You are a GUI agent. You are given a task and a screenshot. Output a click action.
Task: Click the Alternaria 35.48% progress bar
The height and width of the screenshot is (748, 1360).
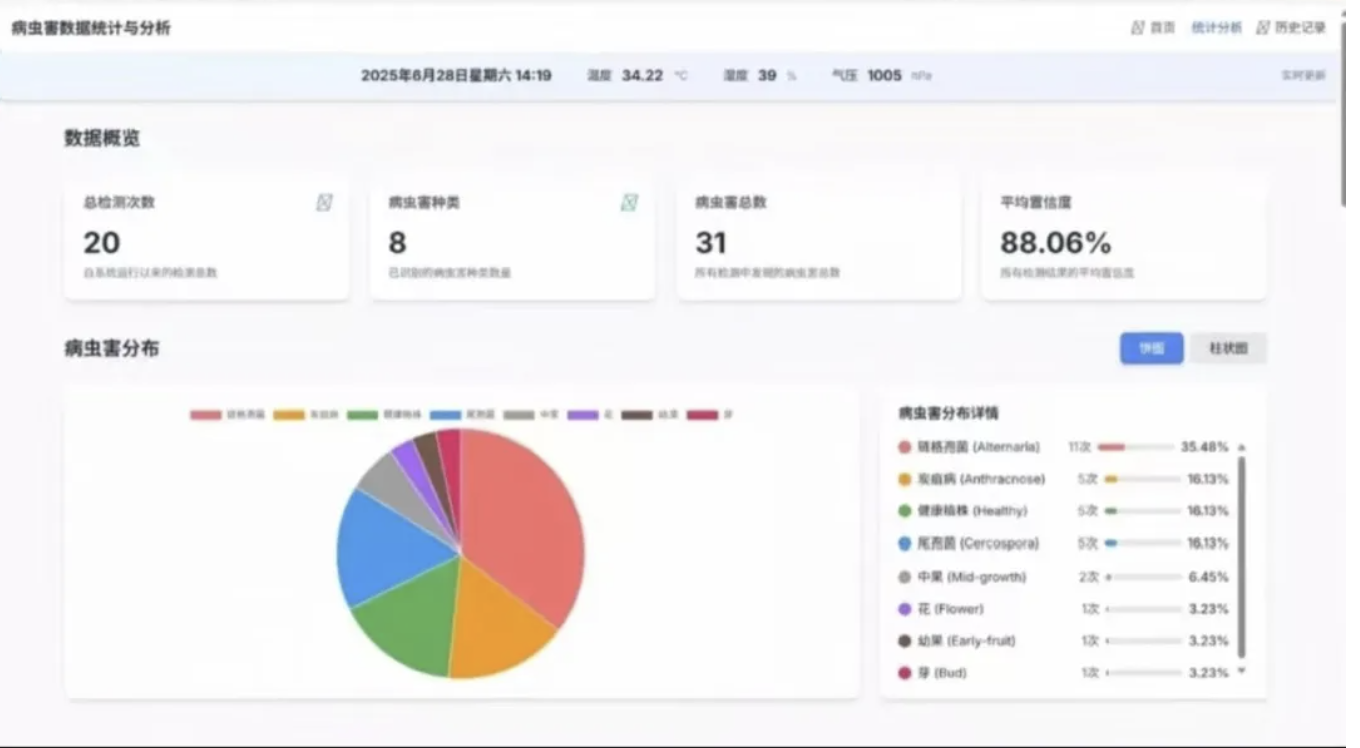[x=1135, y=447]
